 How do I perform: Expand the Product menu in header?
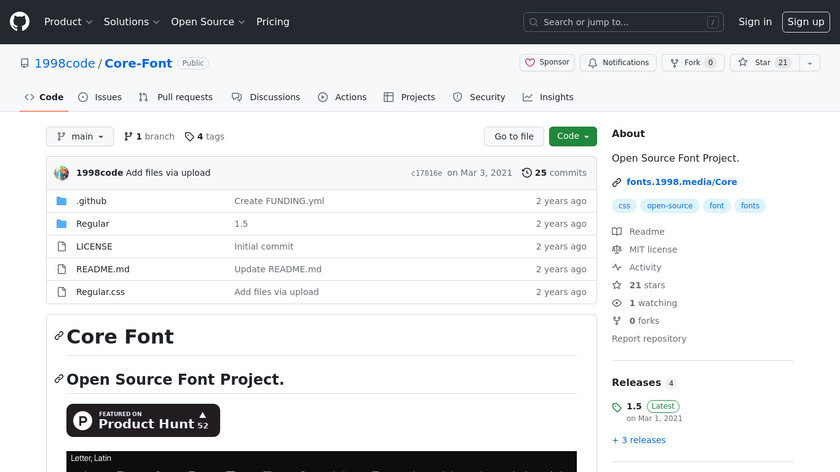pyautogui.click(x=68, y=22)
